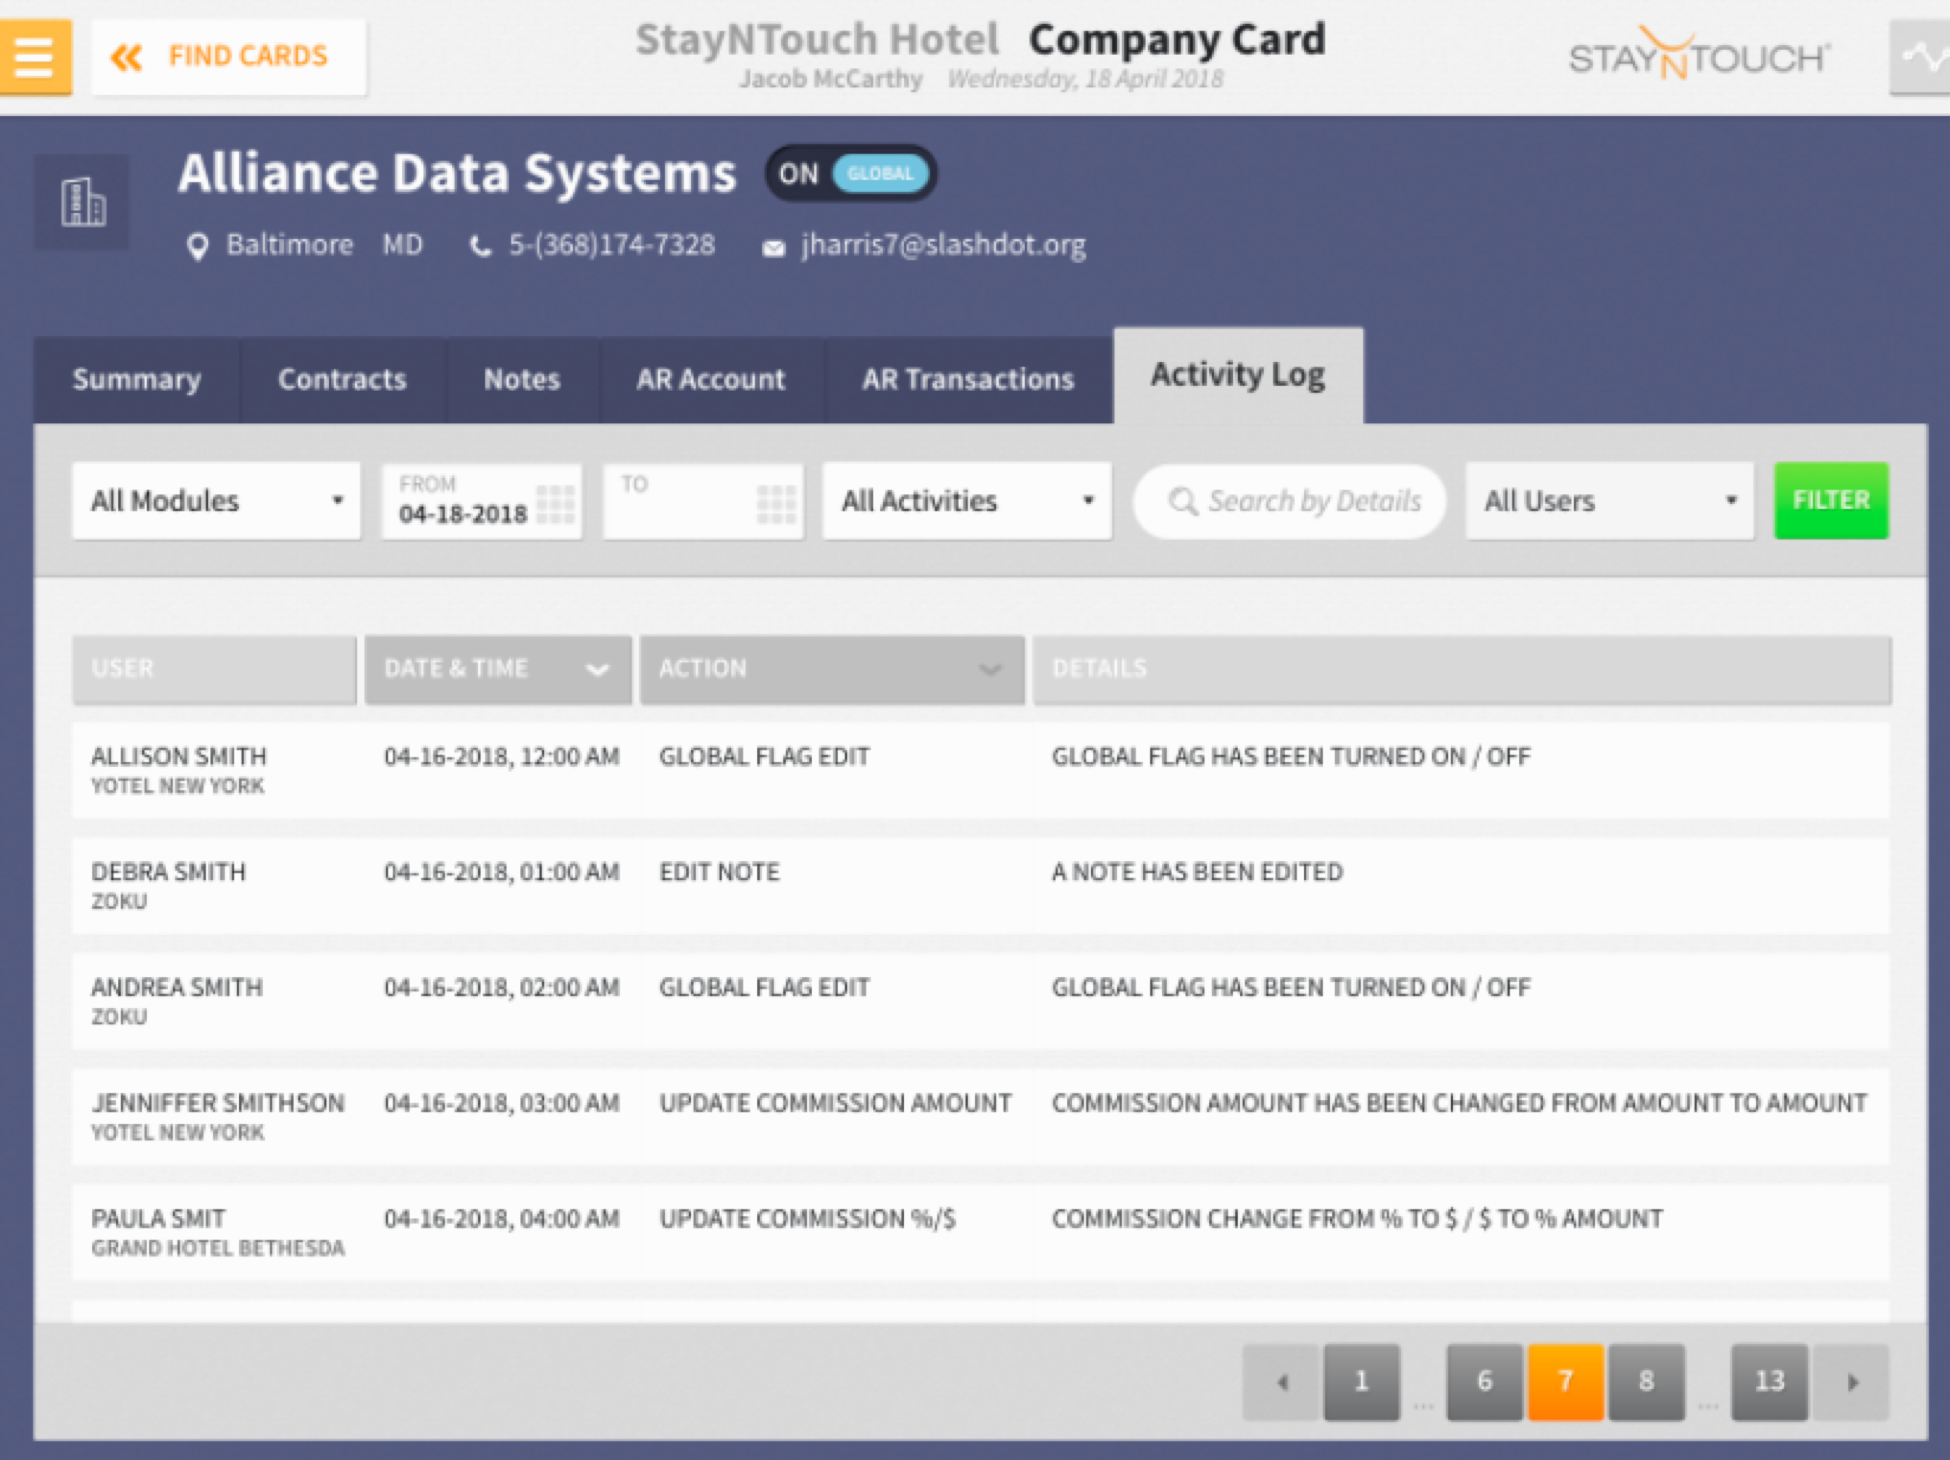Click phone number 5-(368)174-7328
The width and height of the screenshot is (1950, 1460).
click(x=612, y=245)
